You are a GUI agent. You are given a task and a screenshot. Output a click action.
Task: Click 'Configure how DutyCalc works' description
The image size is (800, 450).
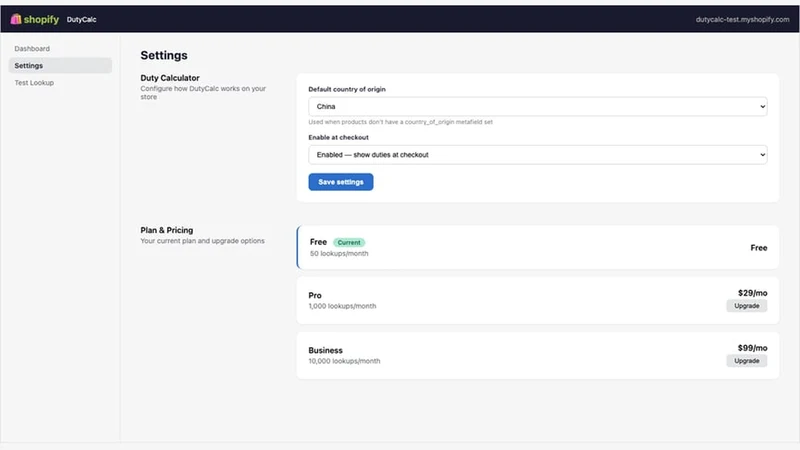[203, 92]
